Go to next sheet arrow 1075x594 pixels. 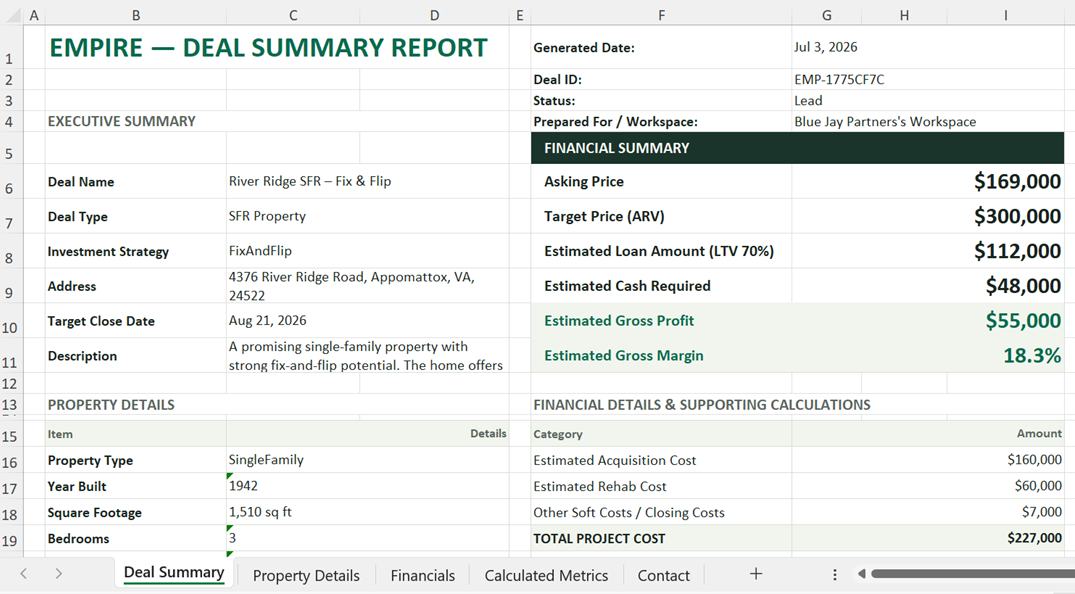click(x=58, y=573)
